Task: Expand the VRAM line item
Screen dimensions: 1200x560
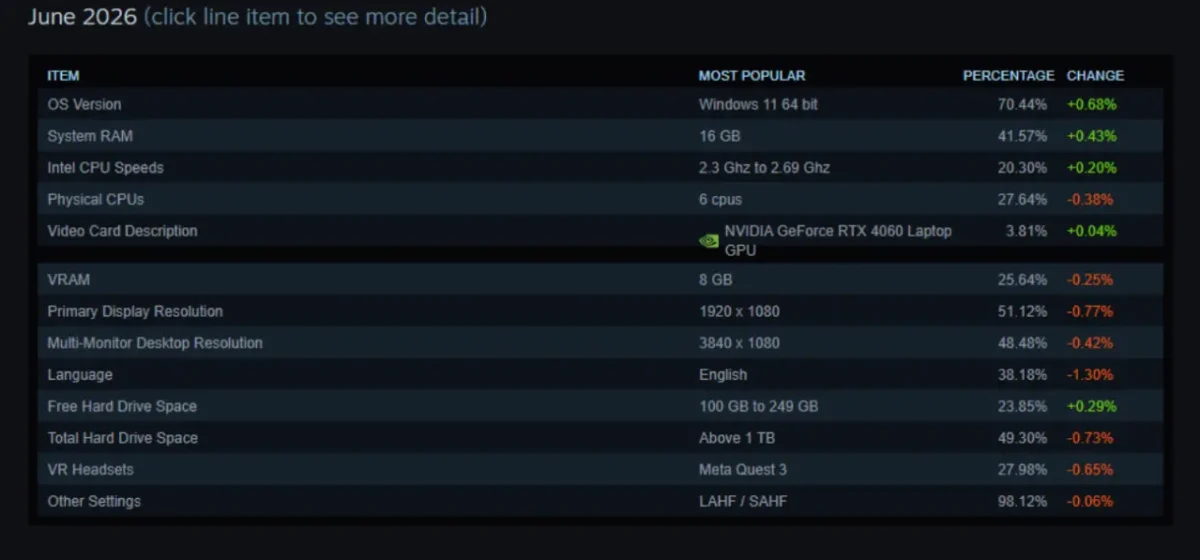Action: (600, 279)
